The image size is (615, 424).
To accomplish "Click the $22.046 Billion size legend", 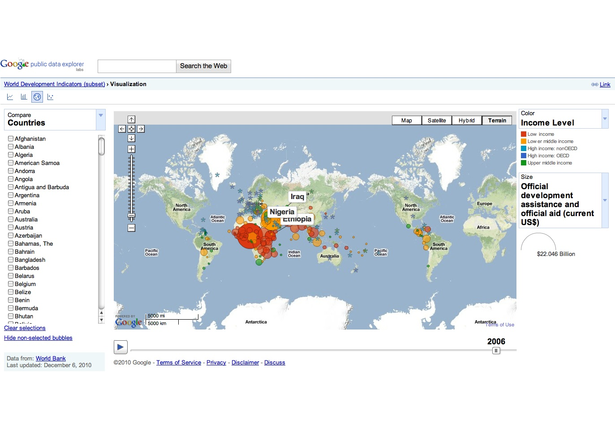I will click(x=556, y=254).
